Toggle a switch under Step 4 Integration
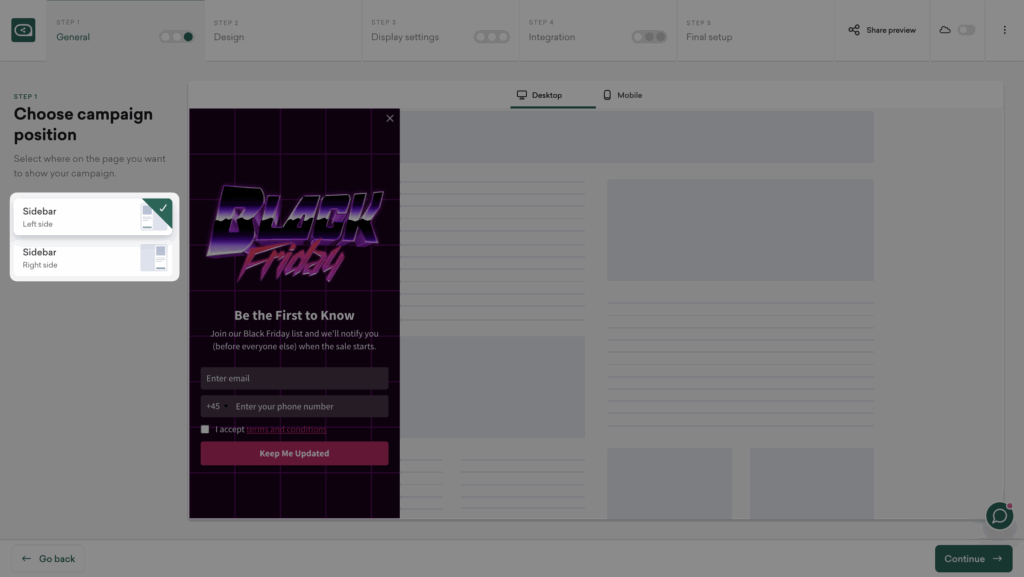1024x577 pixels. point(648,35)
